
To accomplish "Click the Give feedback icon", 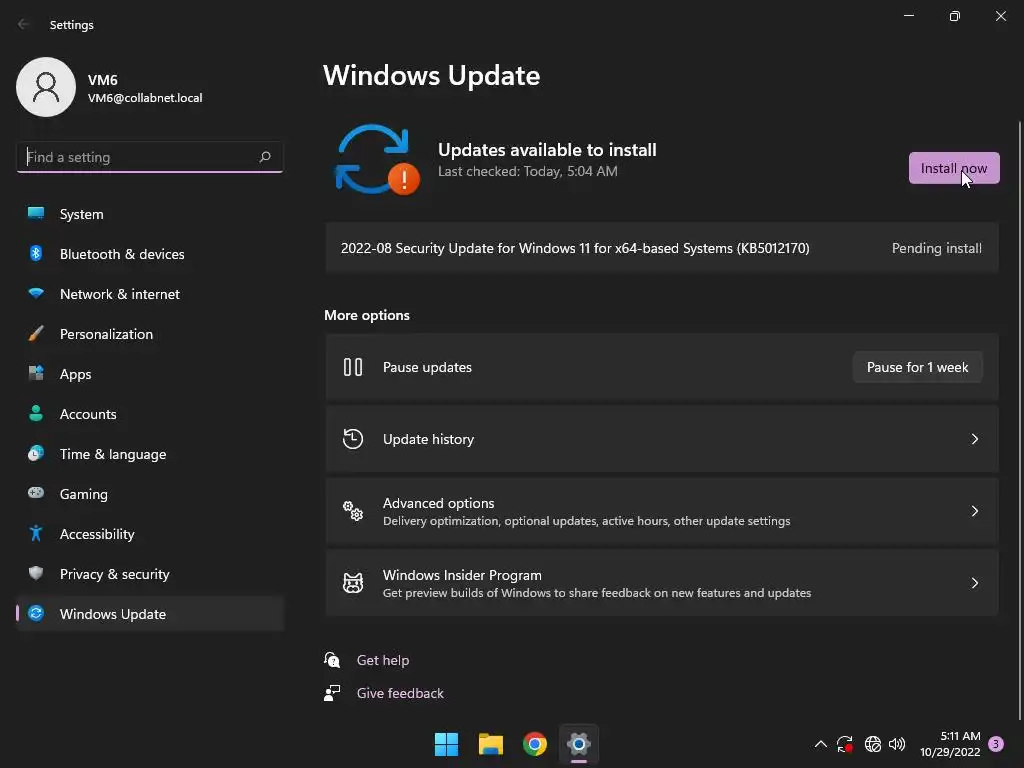I will 332,693.
